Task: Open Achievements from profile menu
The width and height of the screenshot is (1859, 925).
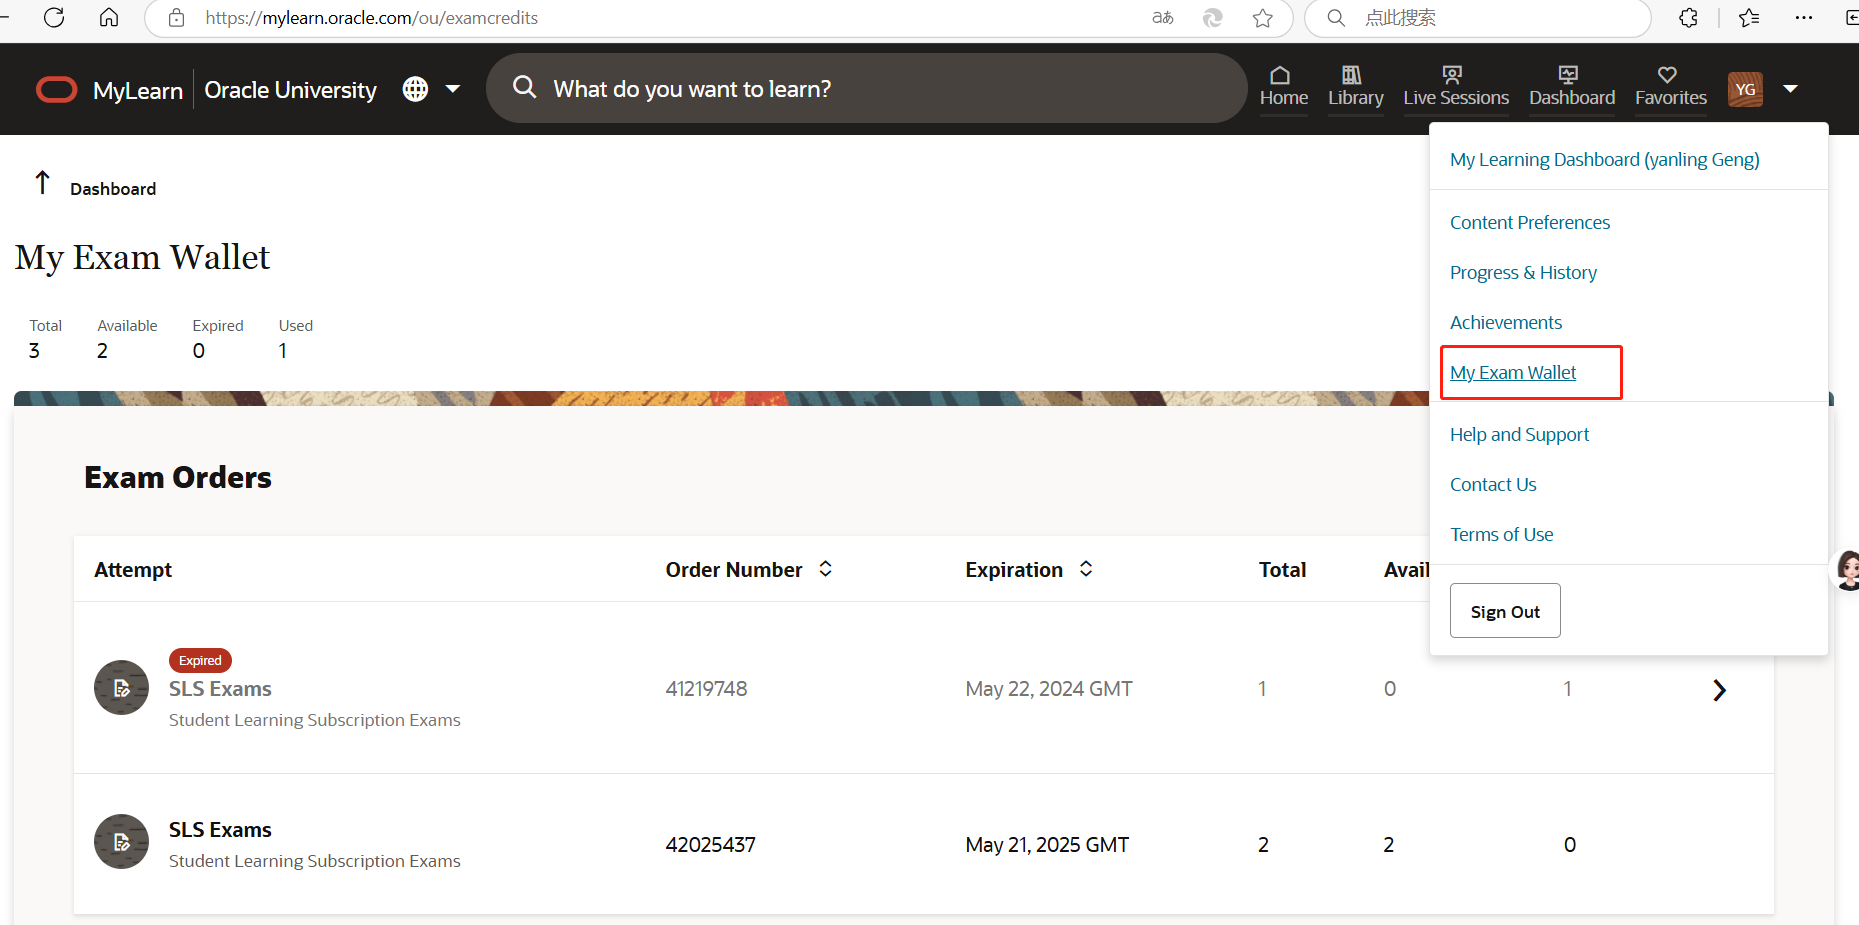Action: tap(1506, 322)
